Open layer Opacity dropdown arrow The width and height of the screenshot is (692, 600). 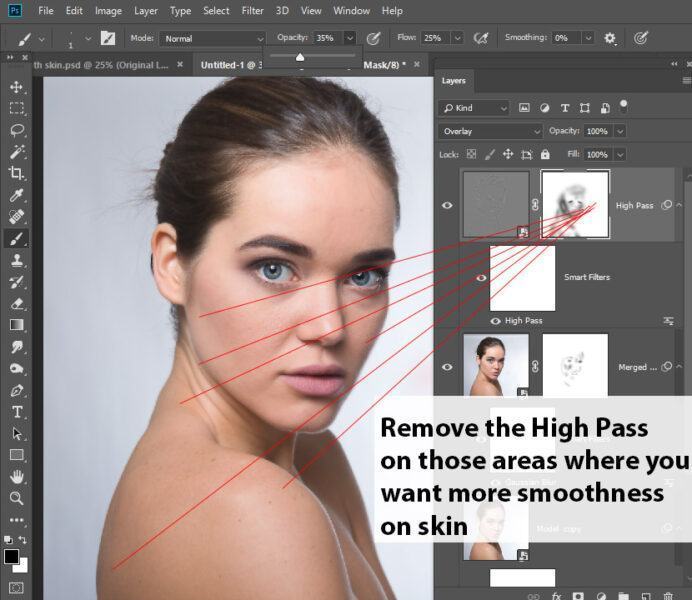point(620,131)
